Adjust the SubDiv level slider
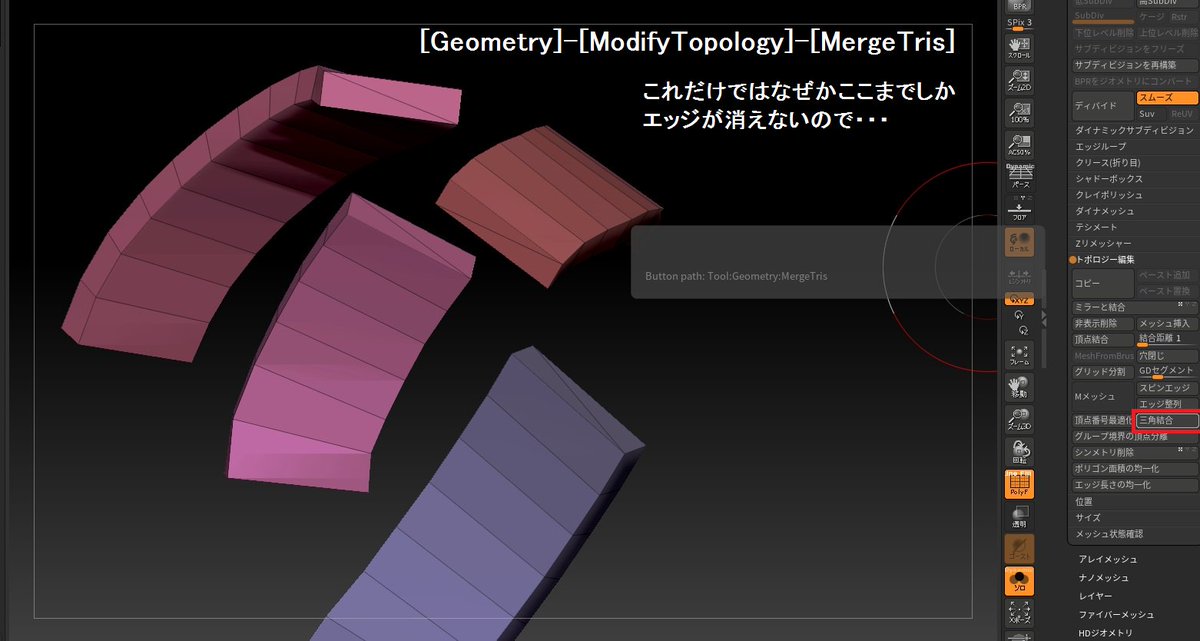 pyautogui.click(x=1104, y=17)
